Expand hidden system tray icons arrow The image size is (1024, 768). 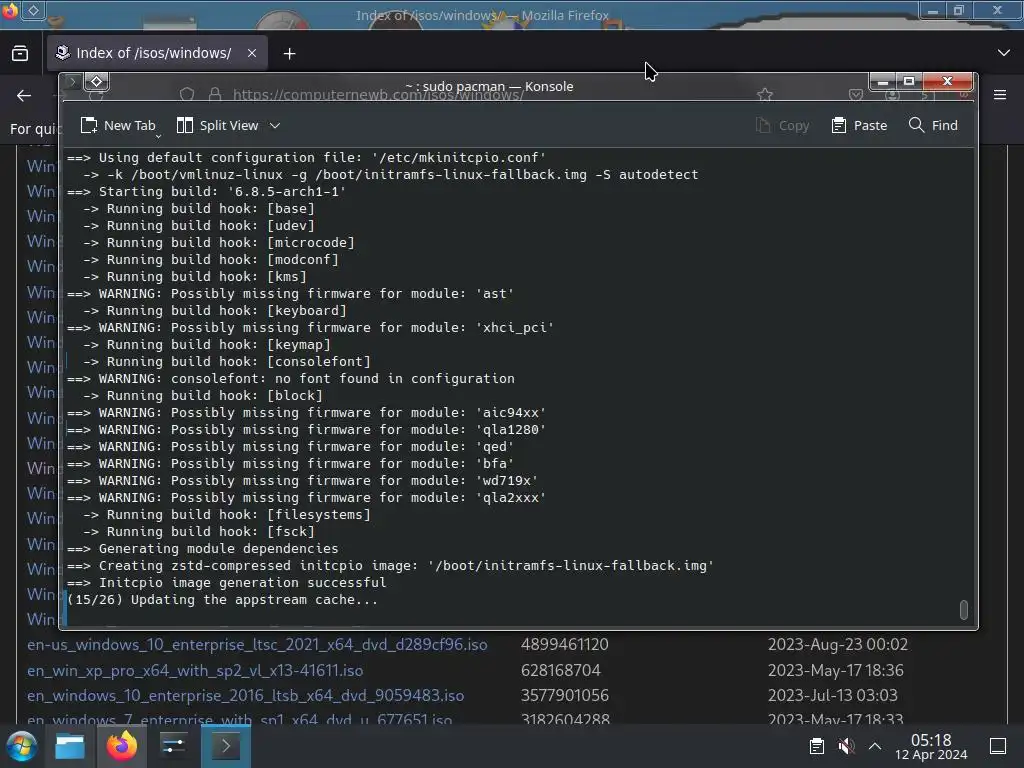pos(875,746)
